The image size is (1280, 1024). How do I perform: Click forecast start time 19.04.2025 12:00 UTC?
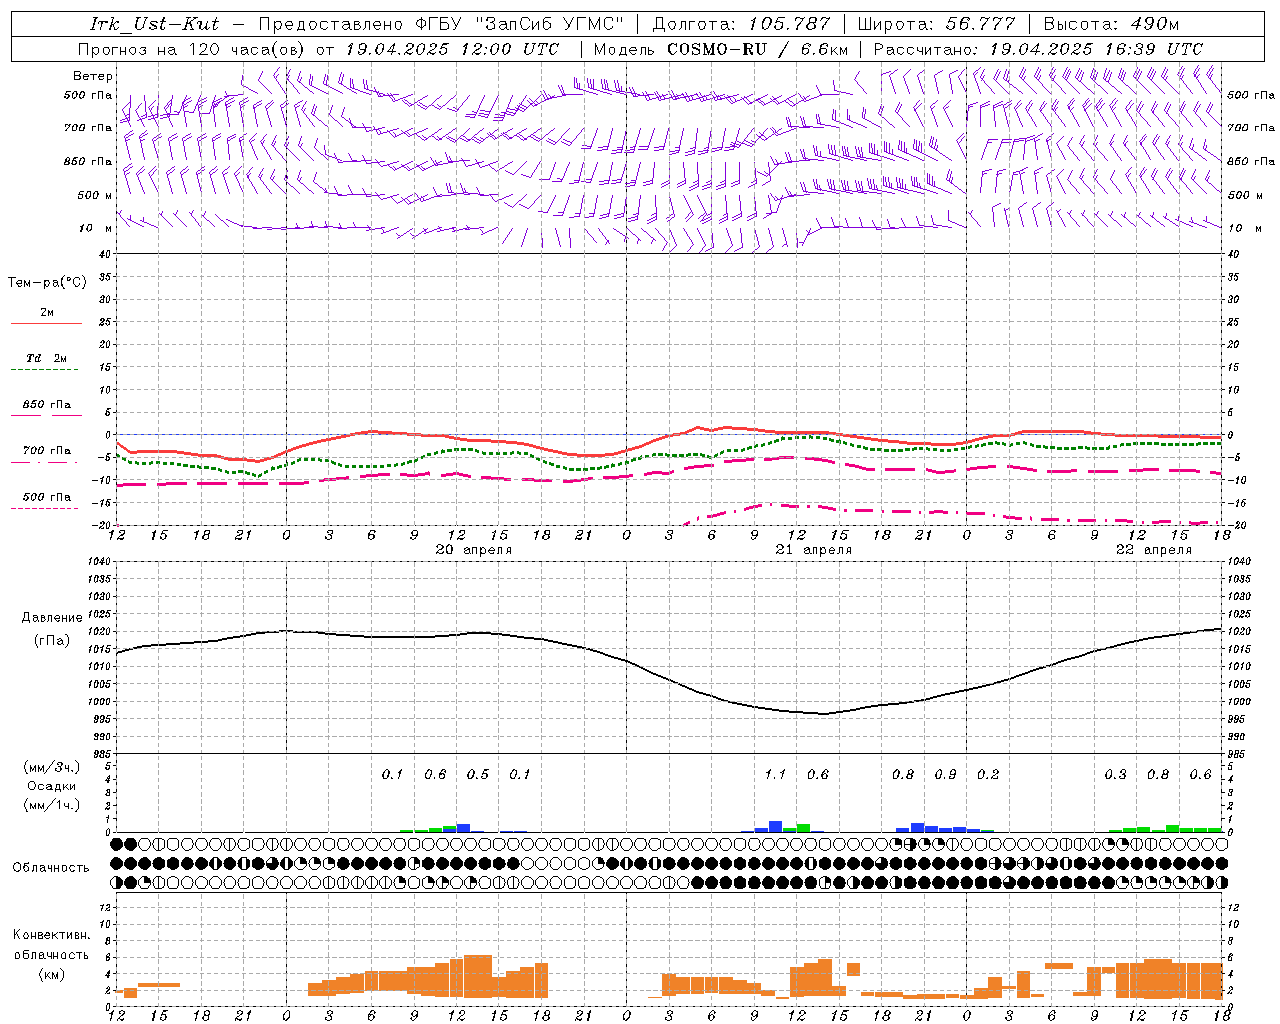tap(452, 49)
